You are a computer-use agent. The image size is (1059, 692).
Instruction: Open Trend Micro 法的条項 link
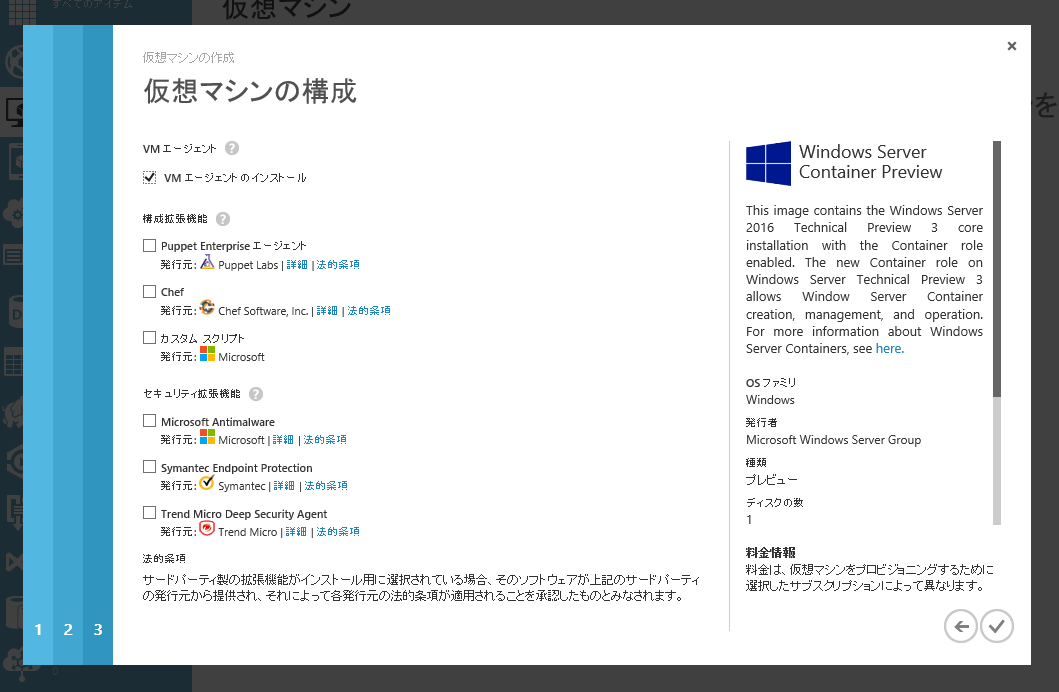coord(338,531)
